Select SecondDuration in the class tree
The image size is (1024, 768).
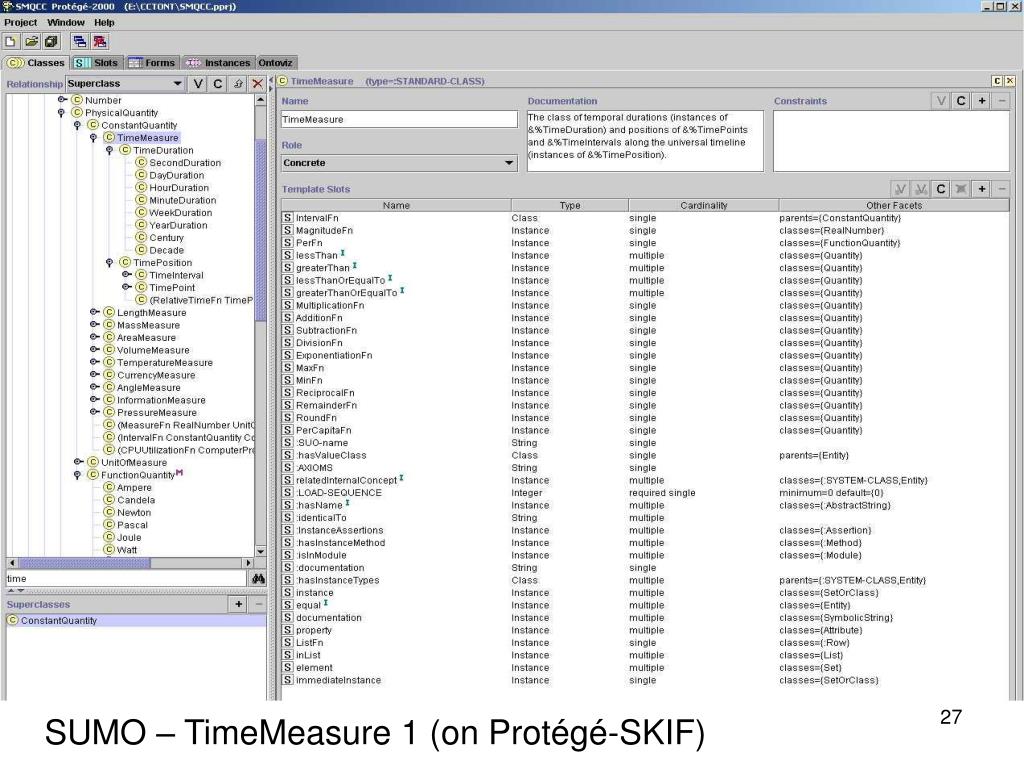185,163
